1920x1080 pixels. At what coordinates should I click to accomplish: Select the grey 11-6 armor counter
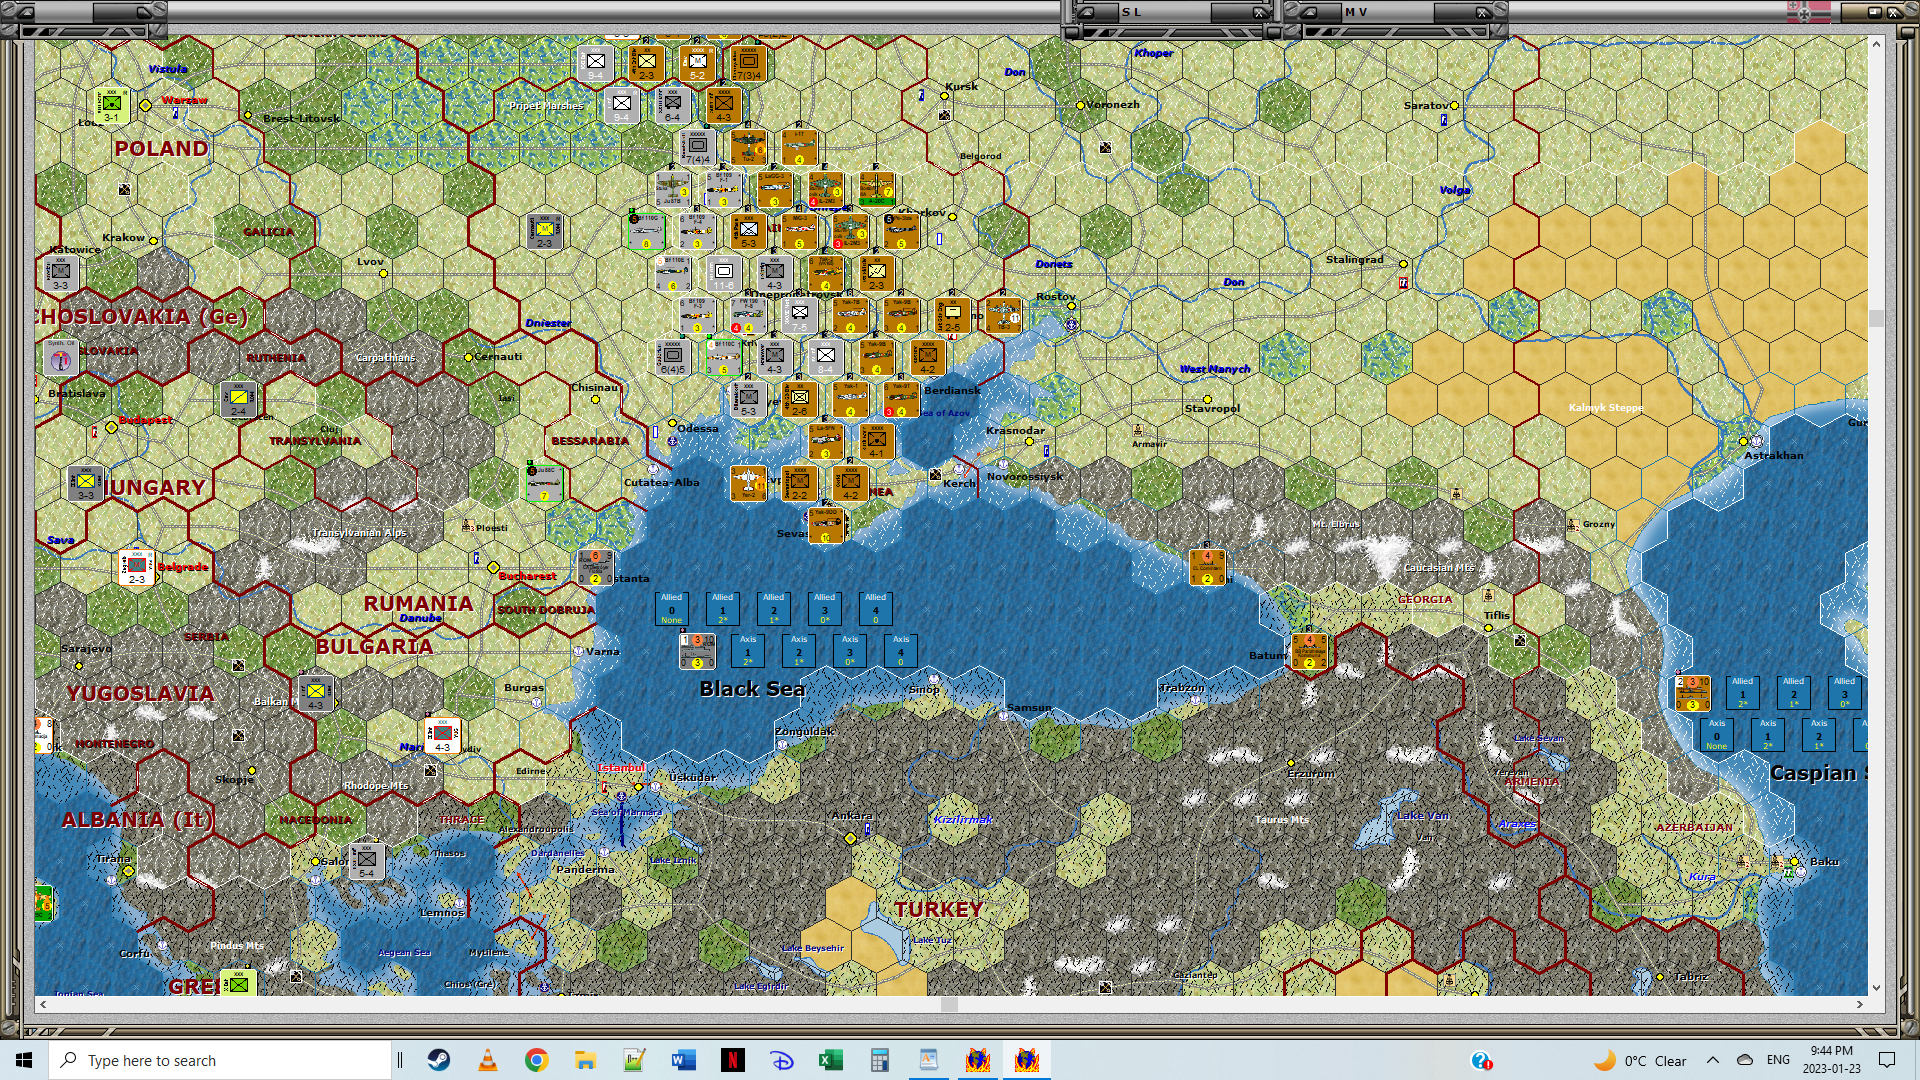click(x=724, y=273)
